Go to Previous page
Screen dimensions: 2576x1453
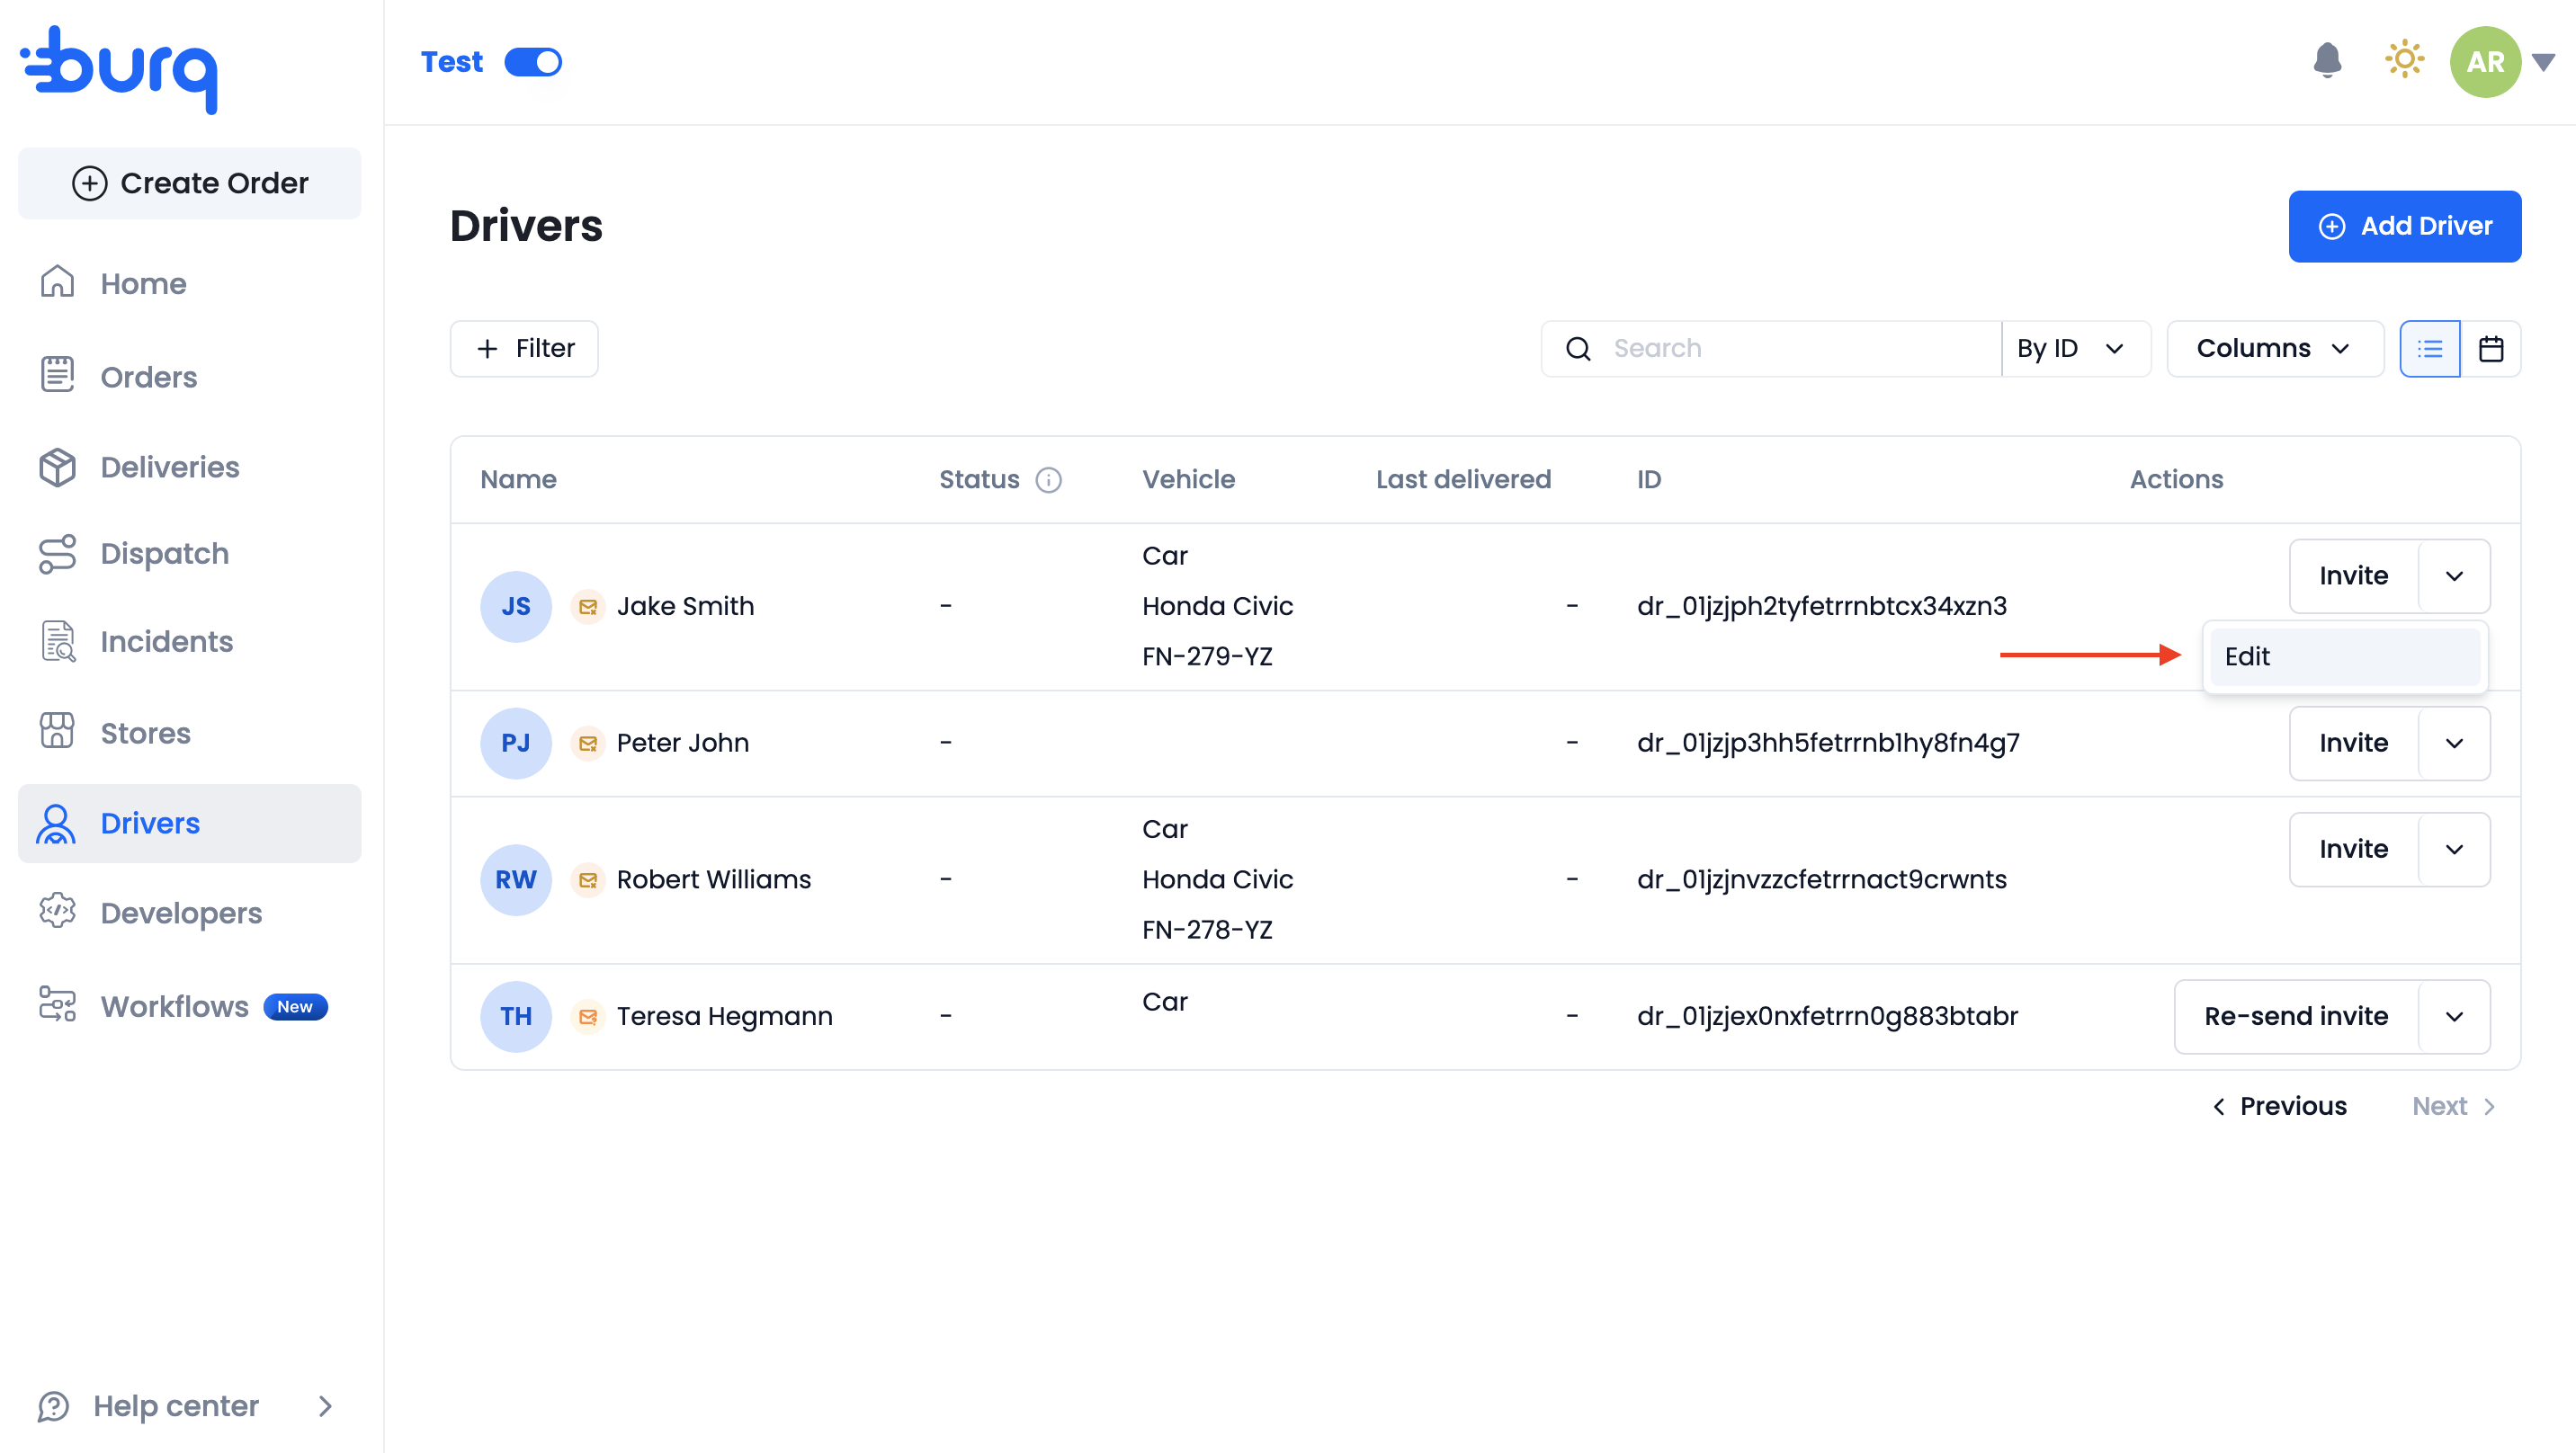(x=2280, y=1106)
